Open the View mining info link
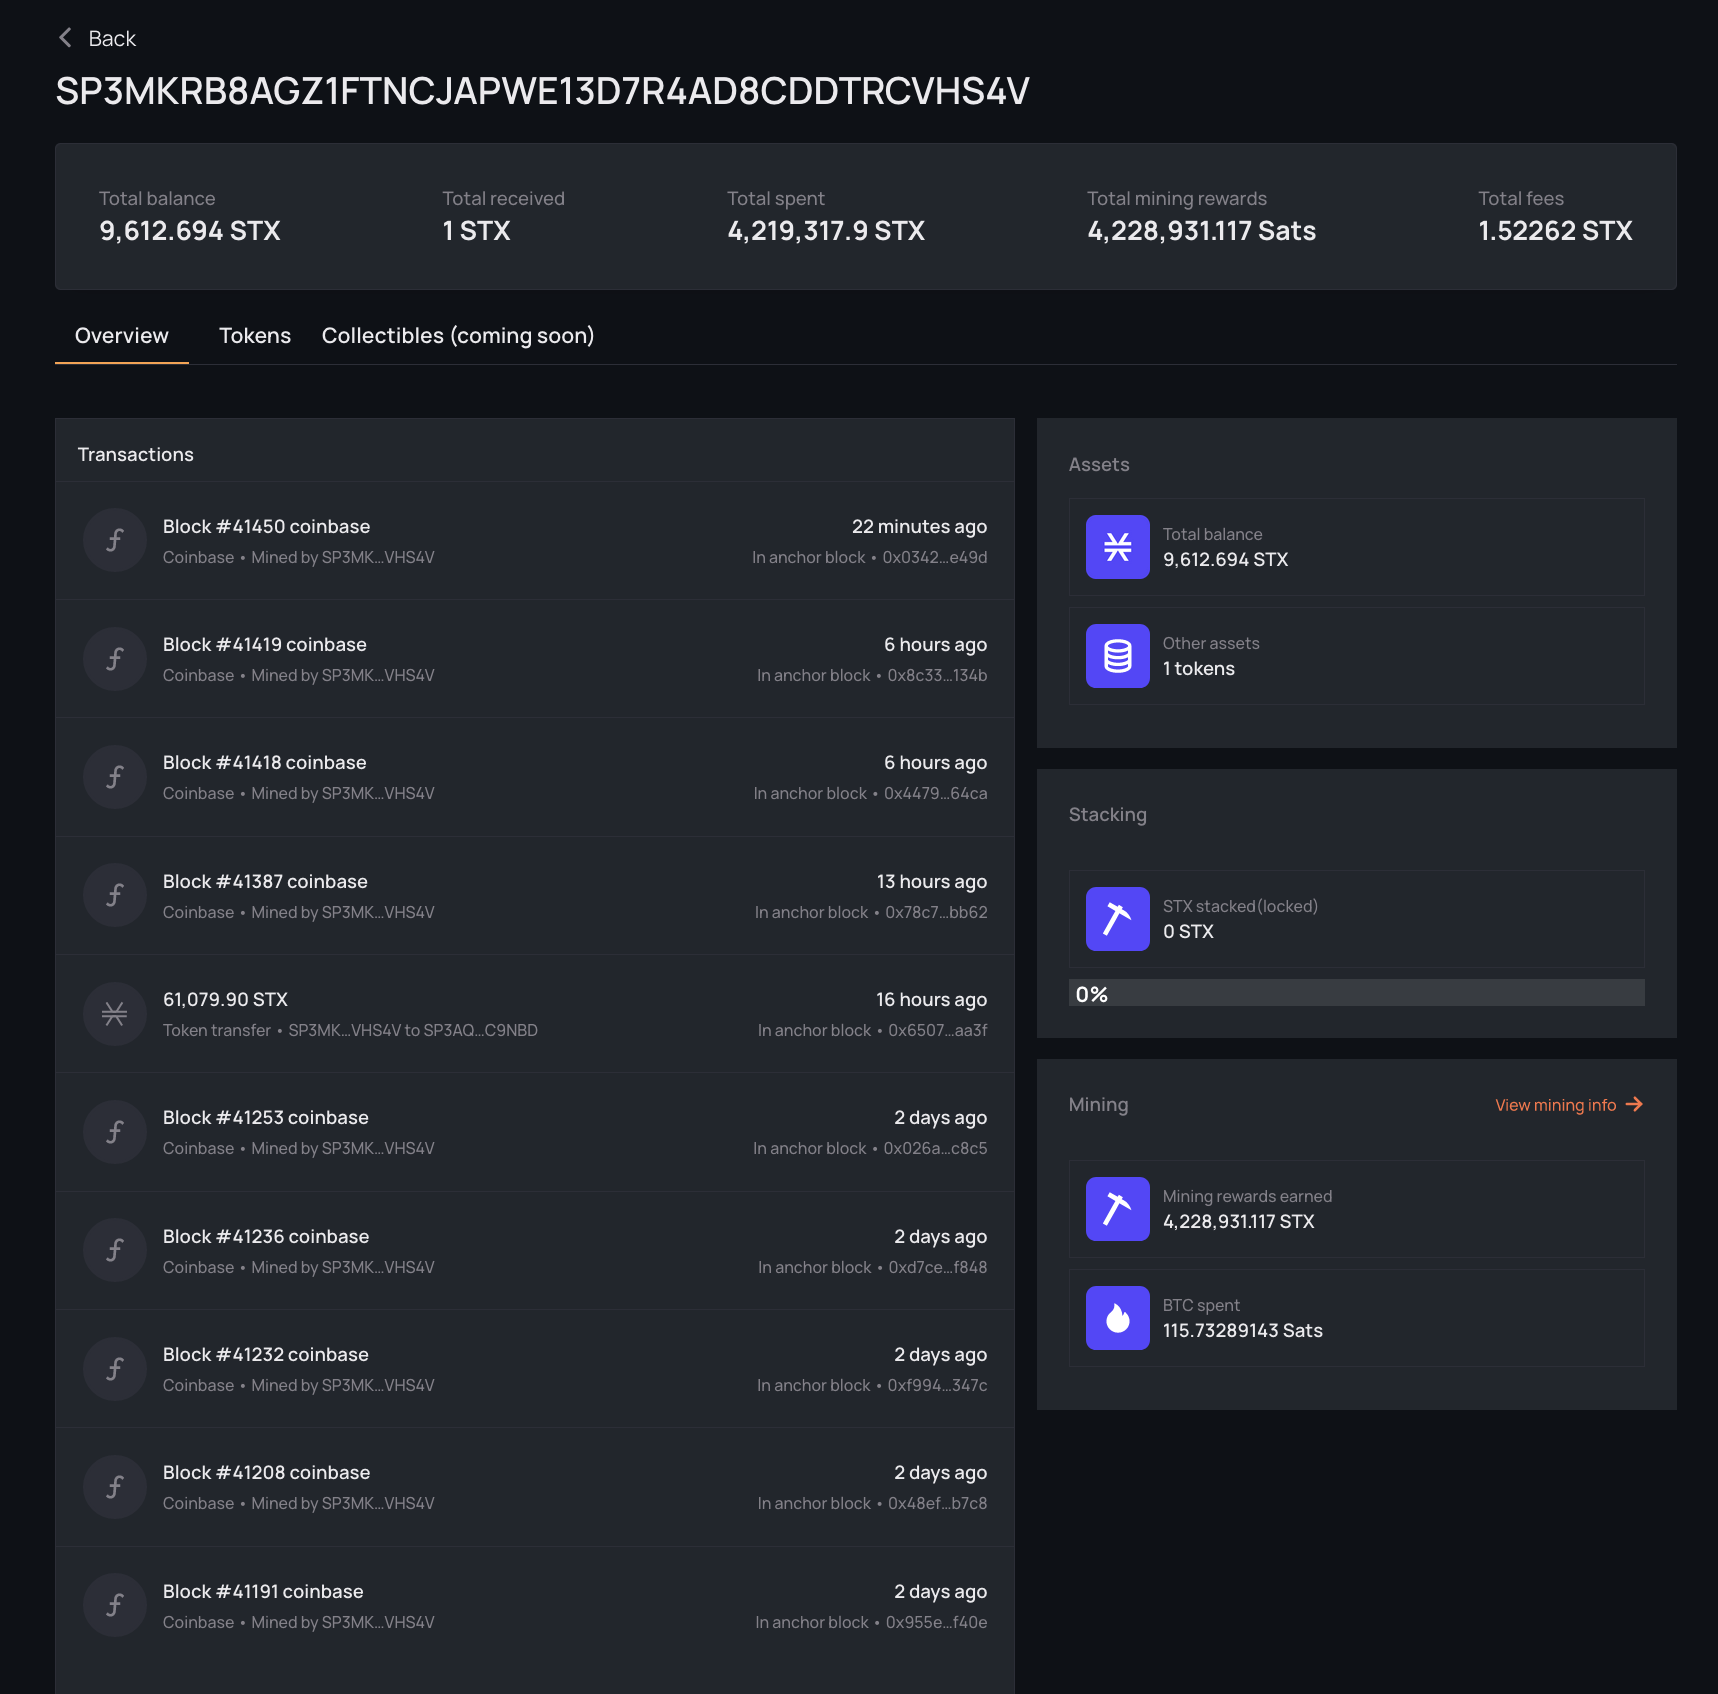 point(1555,1105)
